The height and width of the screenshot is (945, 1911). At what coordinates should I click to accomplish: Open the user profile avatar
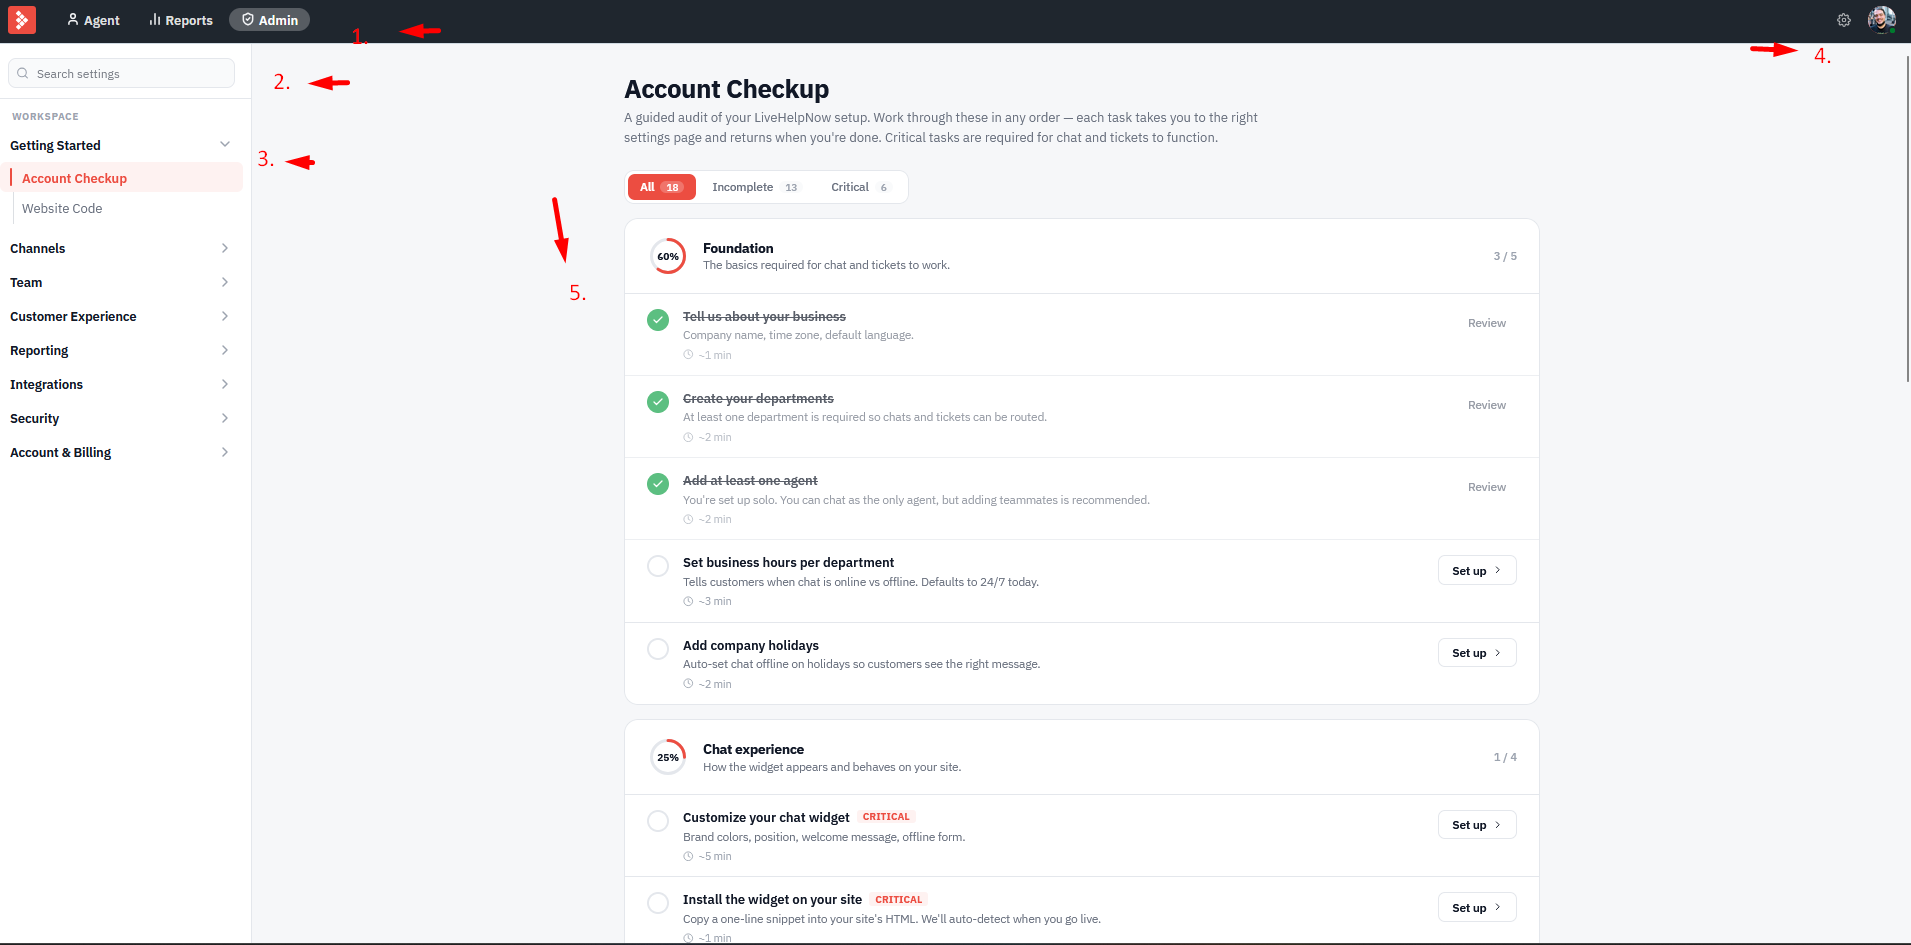[1882, 20]
